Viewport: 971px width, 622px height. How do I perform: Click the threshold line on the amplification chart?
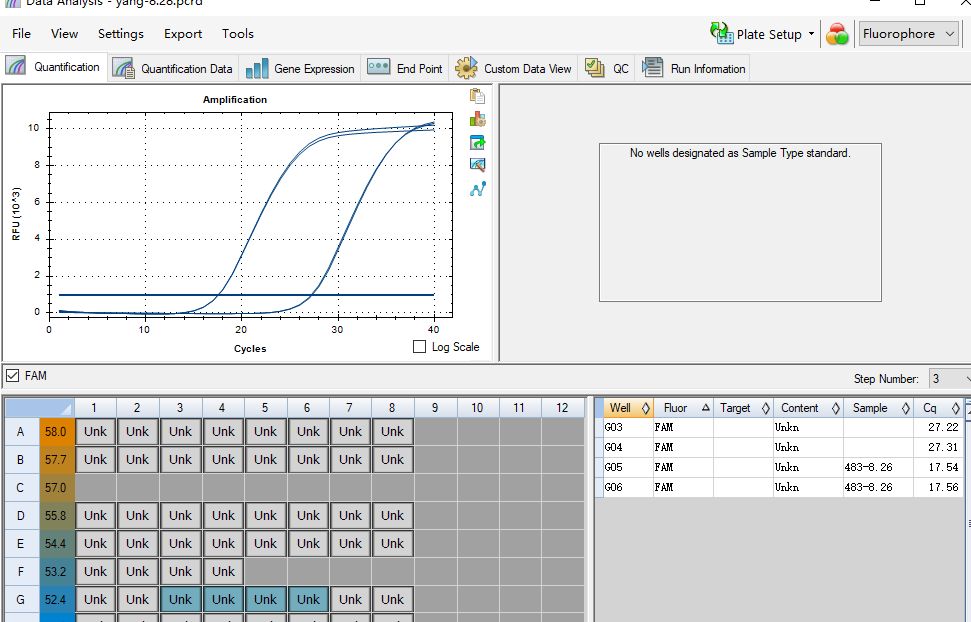pos(246,295)
